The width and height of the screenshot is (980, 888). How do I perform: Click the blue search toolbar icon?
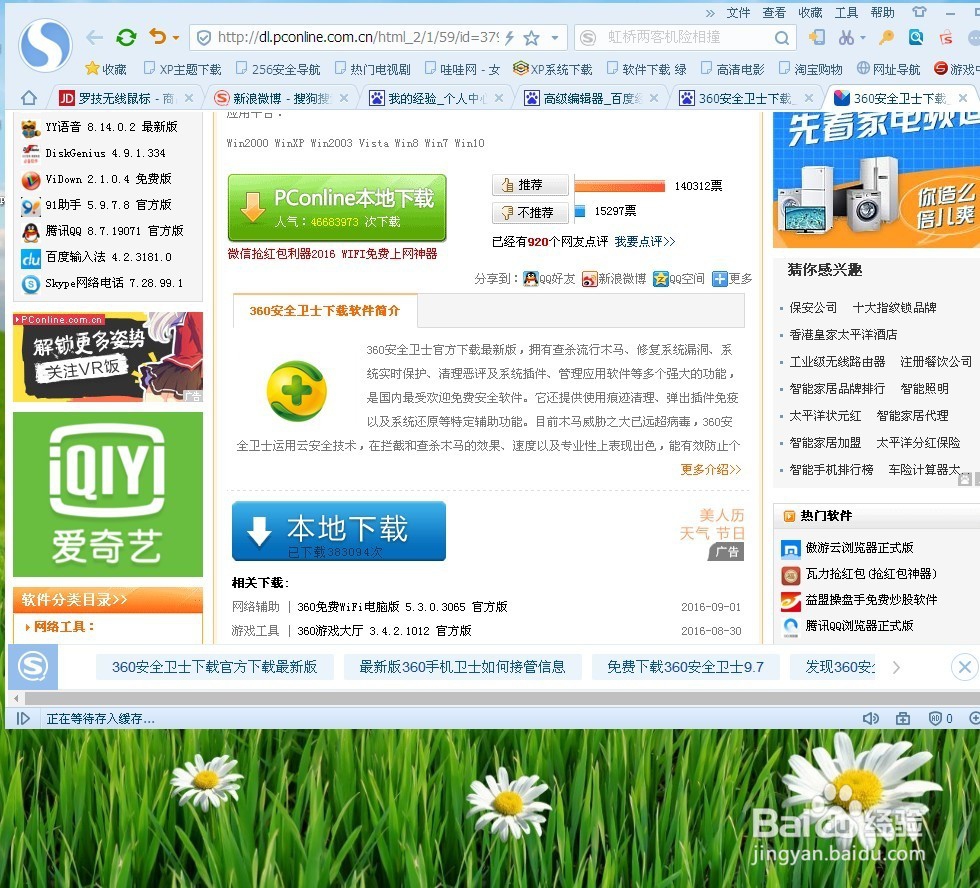point(916,37)
